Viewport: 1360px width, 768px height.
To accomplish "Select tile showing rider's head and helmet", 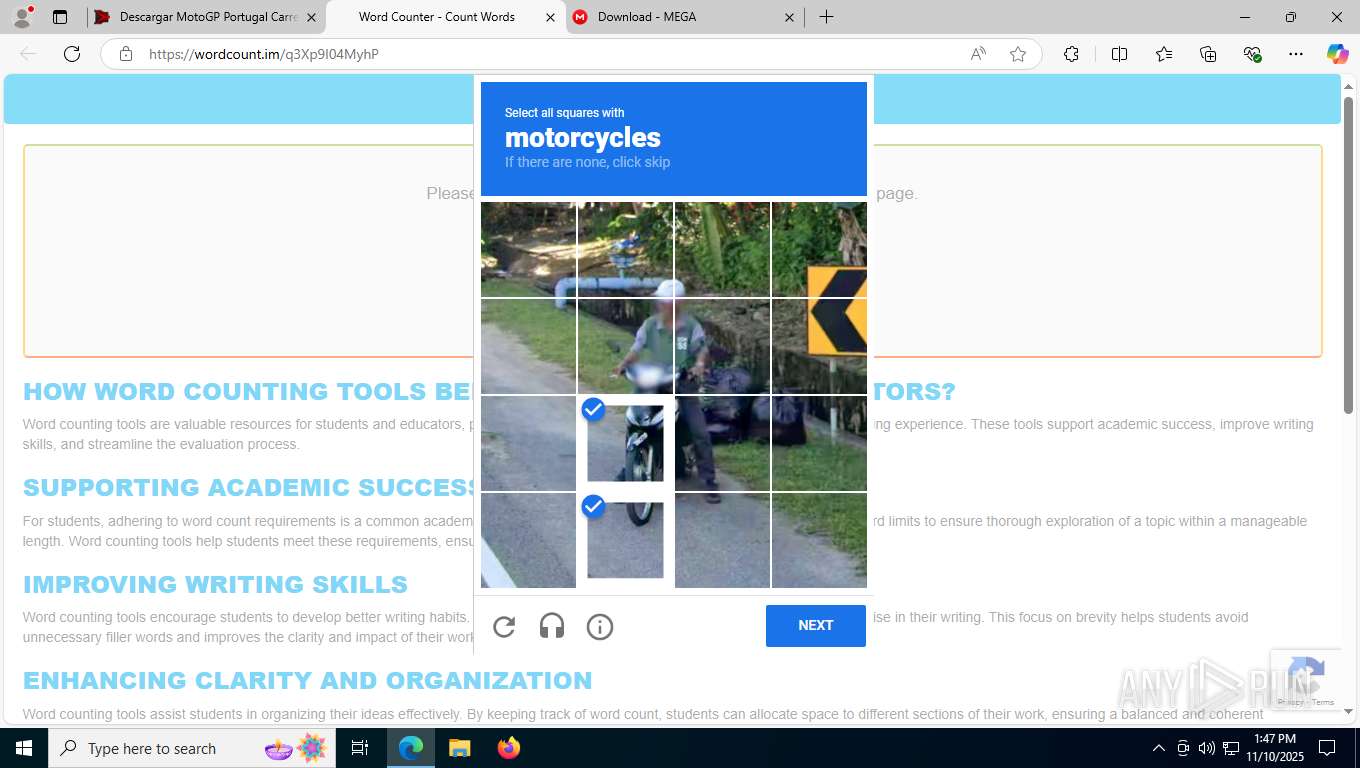I will 625,249.
